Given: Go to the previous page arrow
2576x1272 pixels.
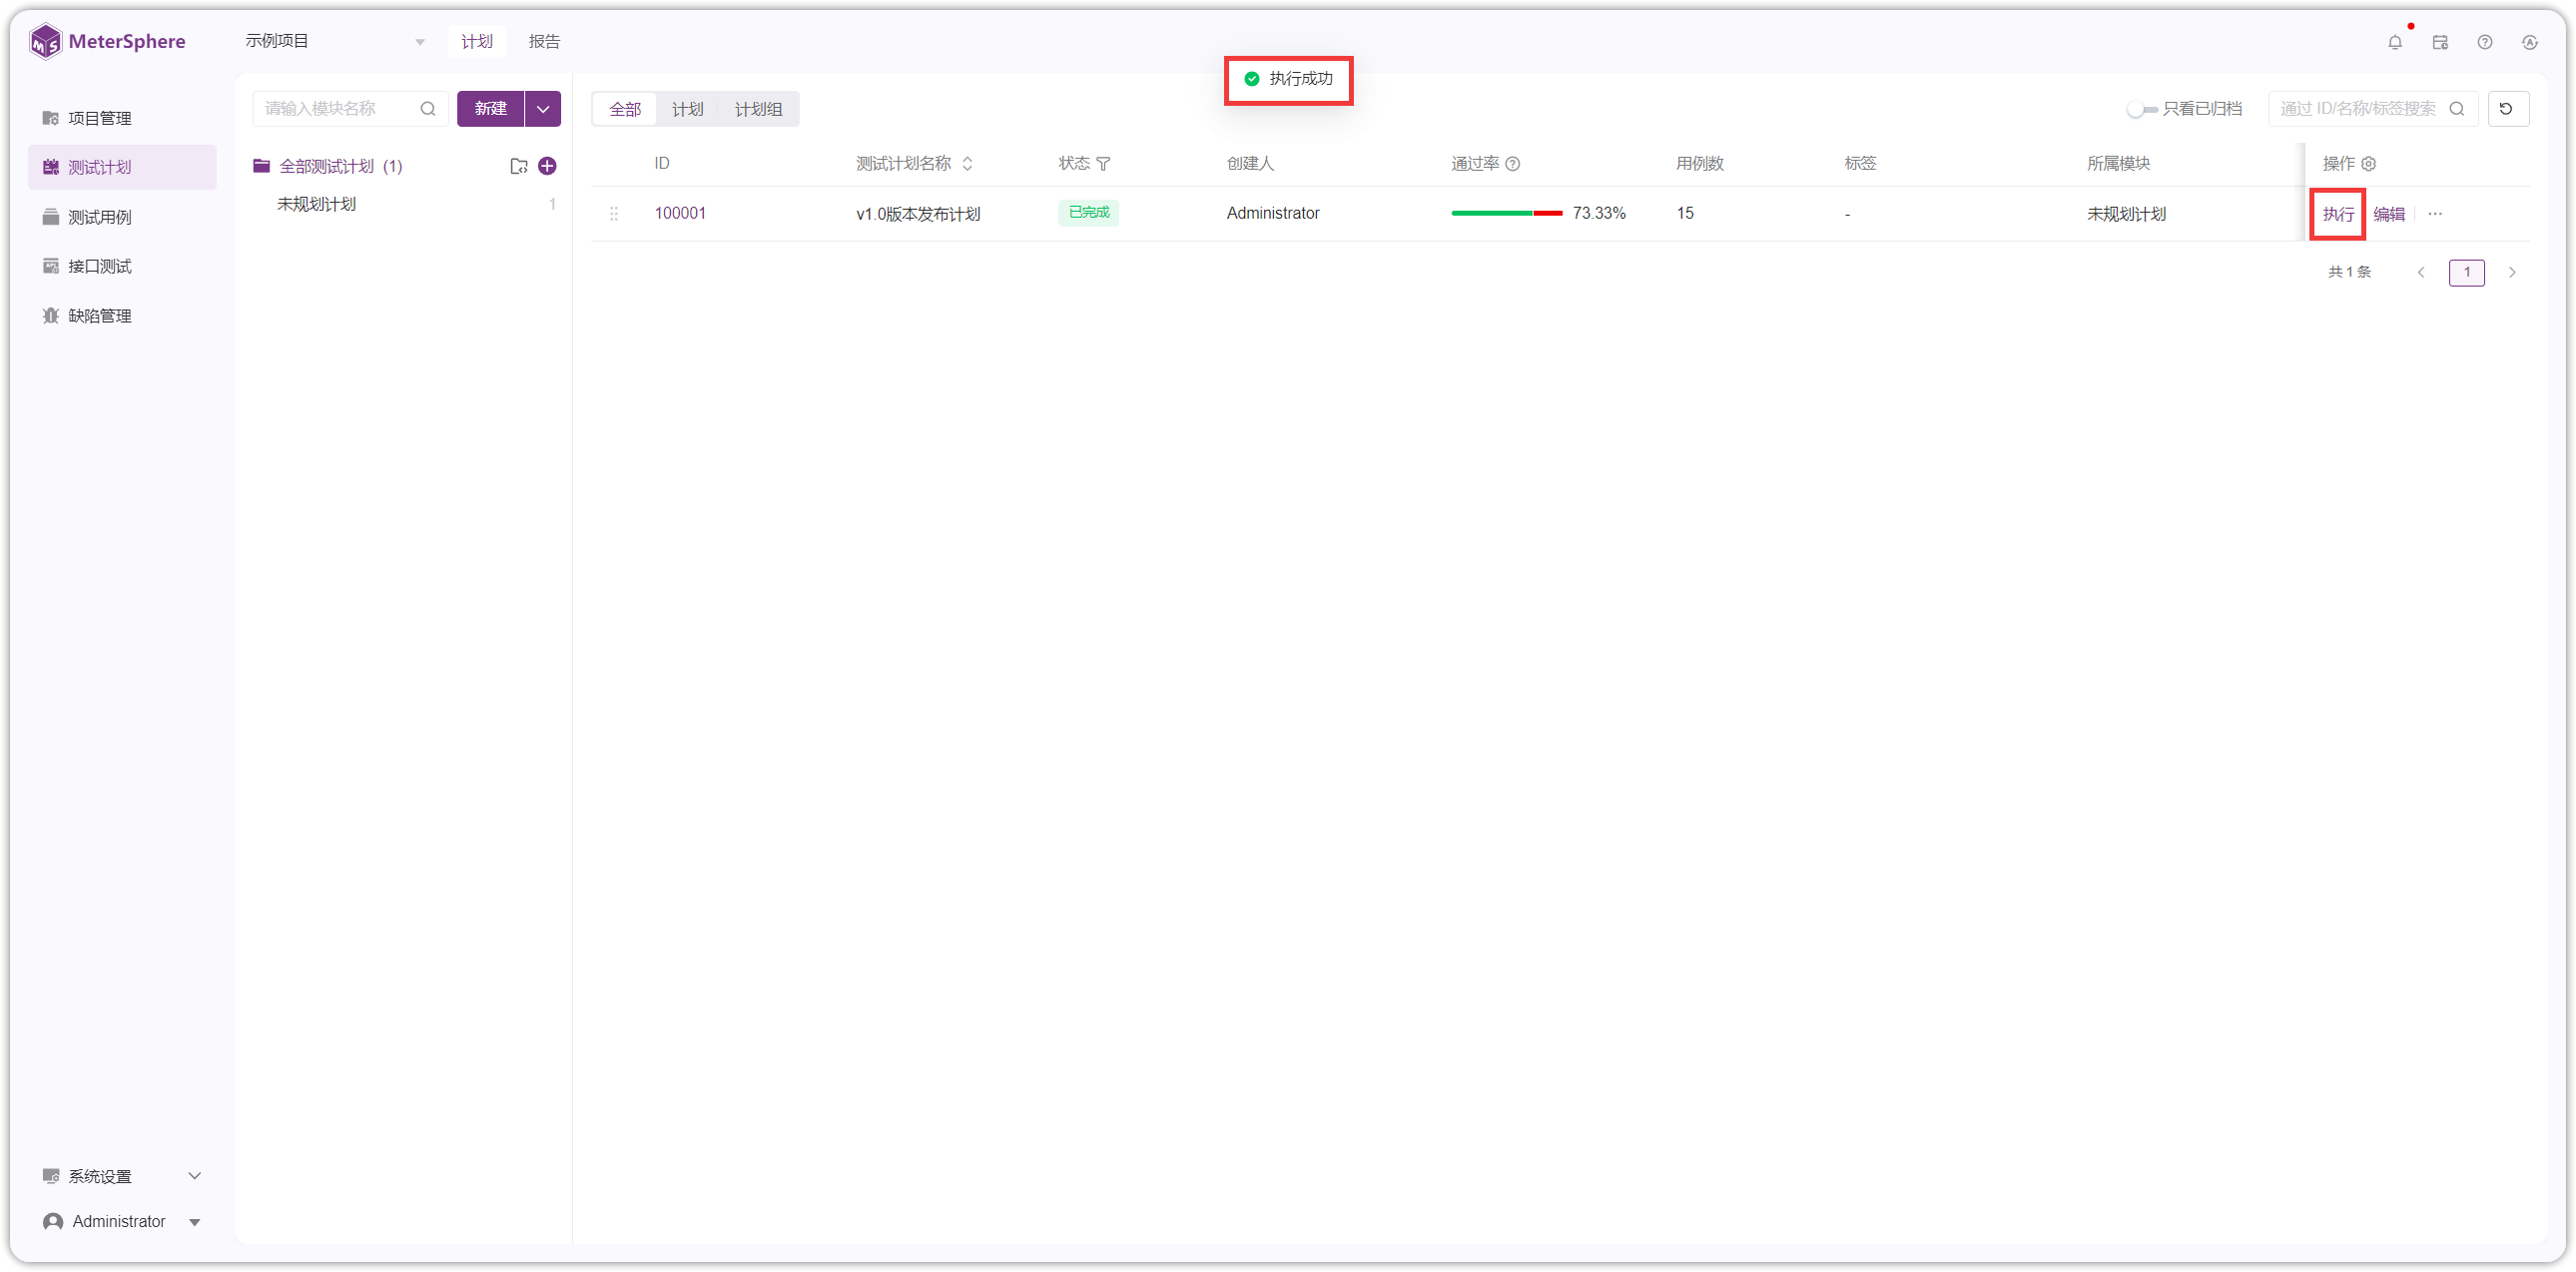Looking at the screenshot, I should (x=2421, y=272).
